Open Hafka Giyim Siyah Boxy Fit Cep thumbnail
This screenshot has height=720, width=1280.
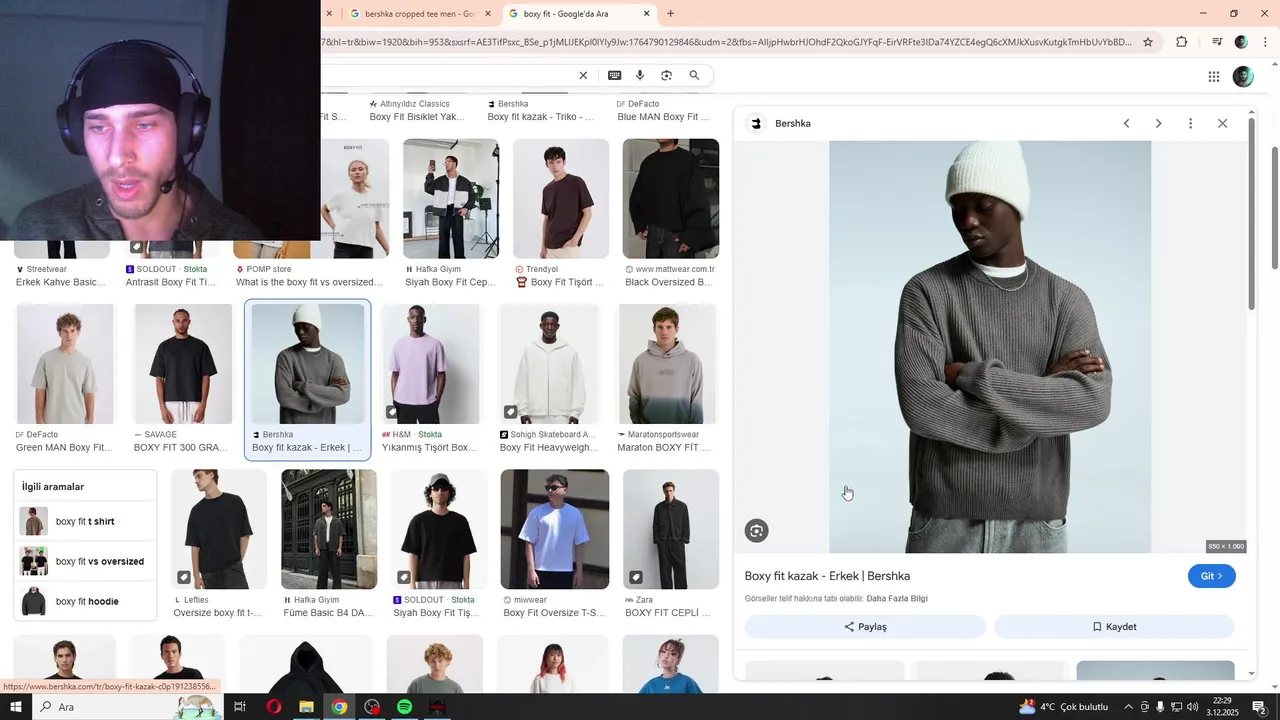[451, 198]
